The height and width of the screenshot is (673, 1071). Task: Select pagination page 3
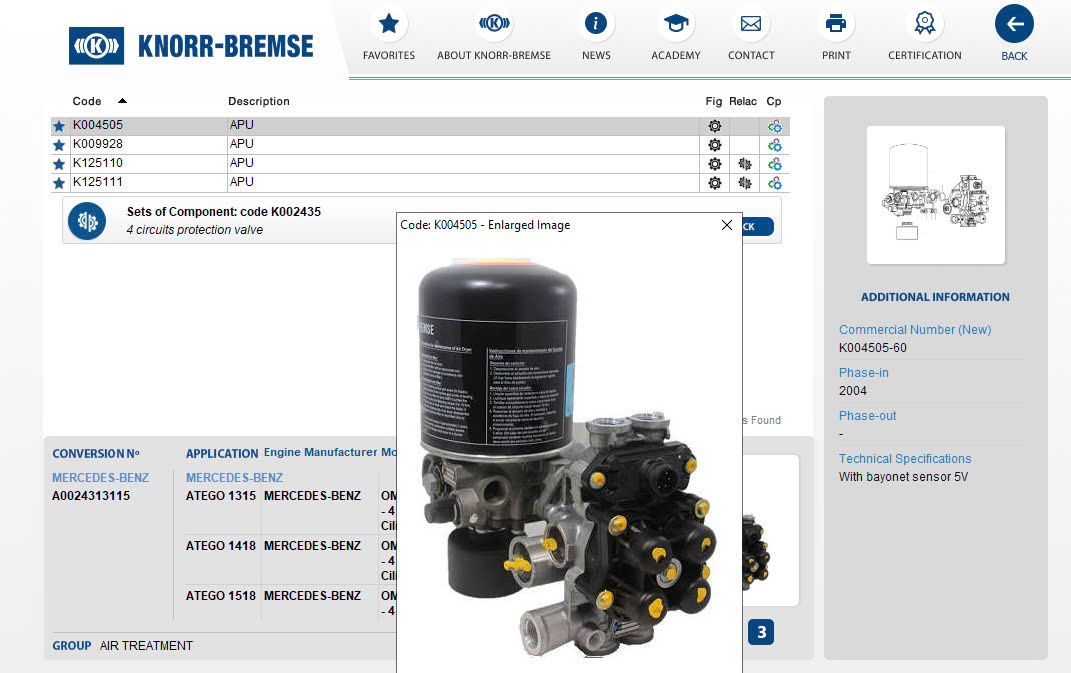click(763, 632)
